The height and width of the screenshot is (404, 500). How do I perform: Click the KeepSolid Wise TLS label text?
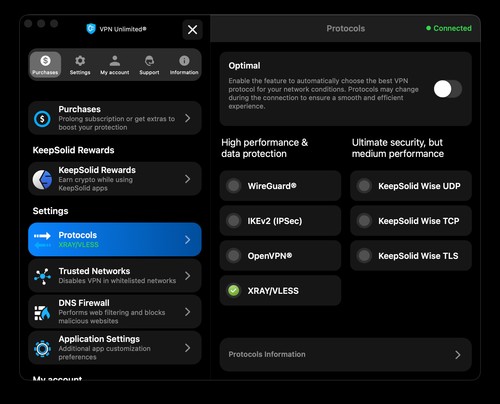tap(418, 256)
